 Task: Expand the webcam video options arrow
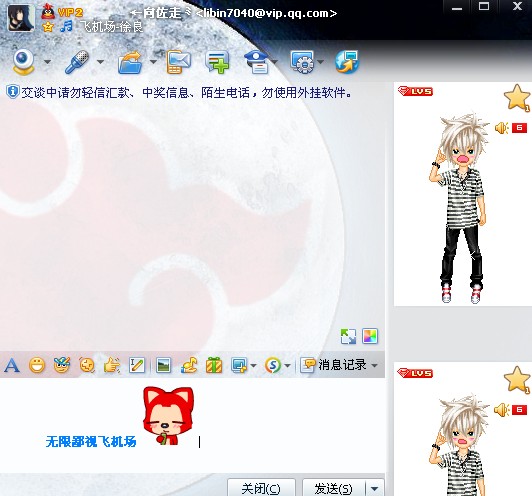point(48,62)
